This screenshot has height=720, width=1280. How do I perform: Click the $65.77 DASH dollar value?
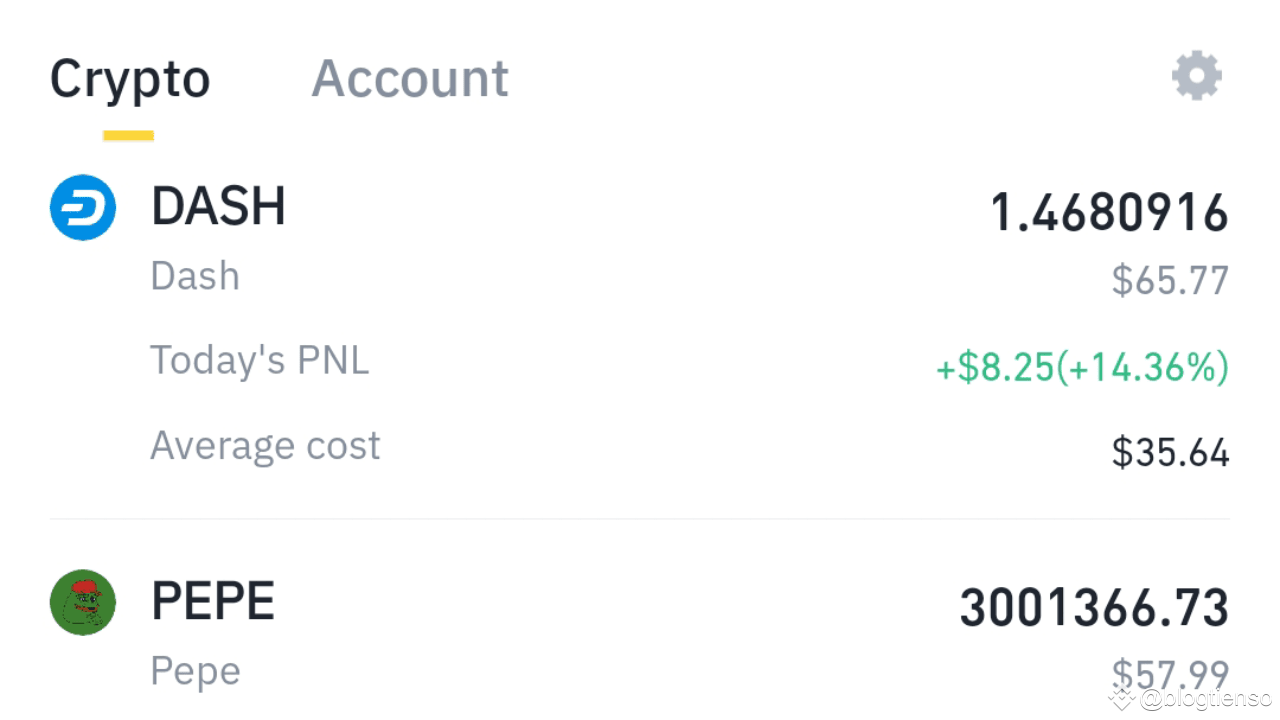[1170, 280]
